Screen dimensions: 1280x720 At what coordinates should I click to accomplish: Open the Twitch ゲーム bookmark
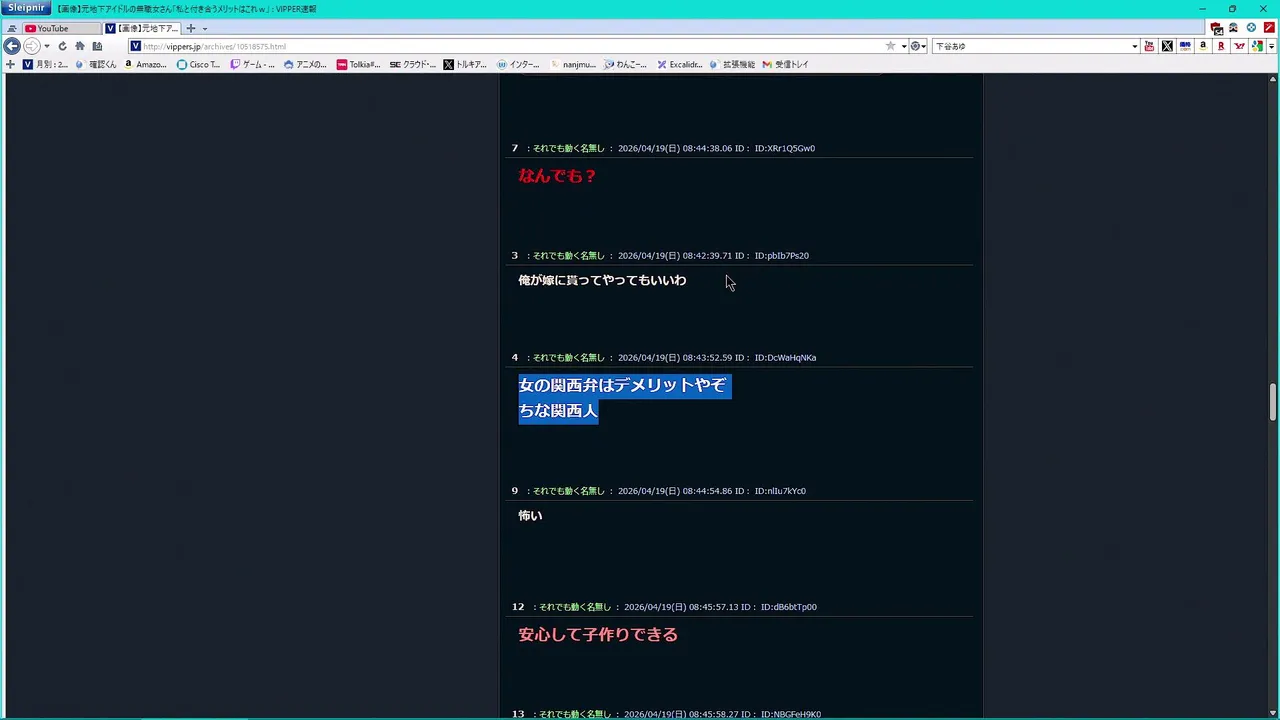tap(253, 64)
